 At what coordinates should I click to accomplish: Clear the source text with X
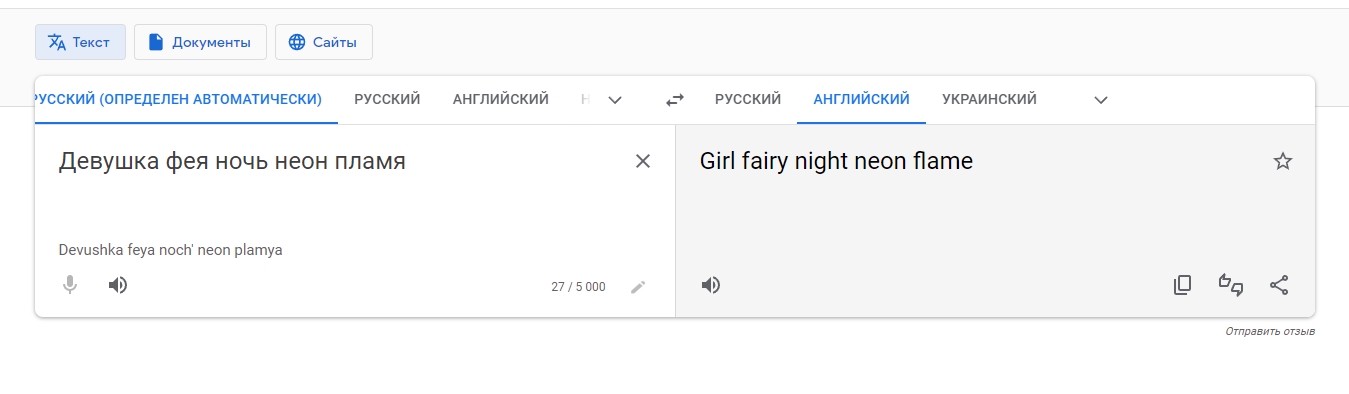click(643, 161)
